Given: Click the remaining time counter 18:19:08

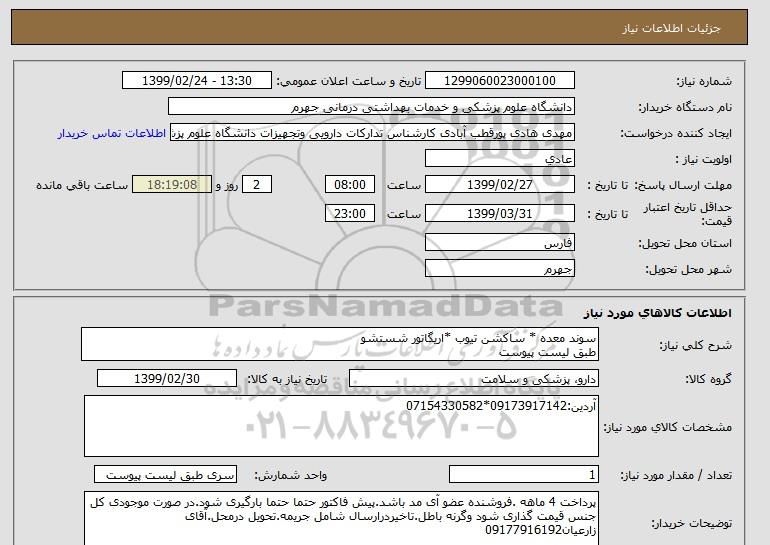Looking at the screenshot, I should point(172,185).
